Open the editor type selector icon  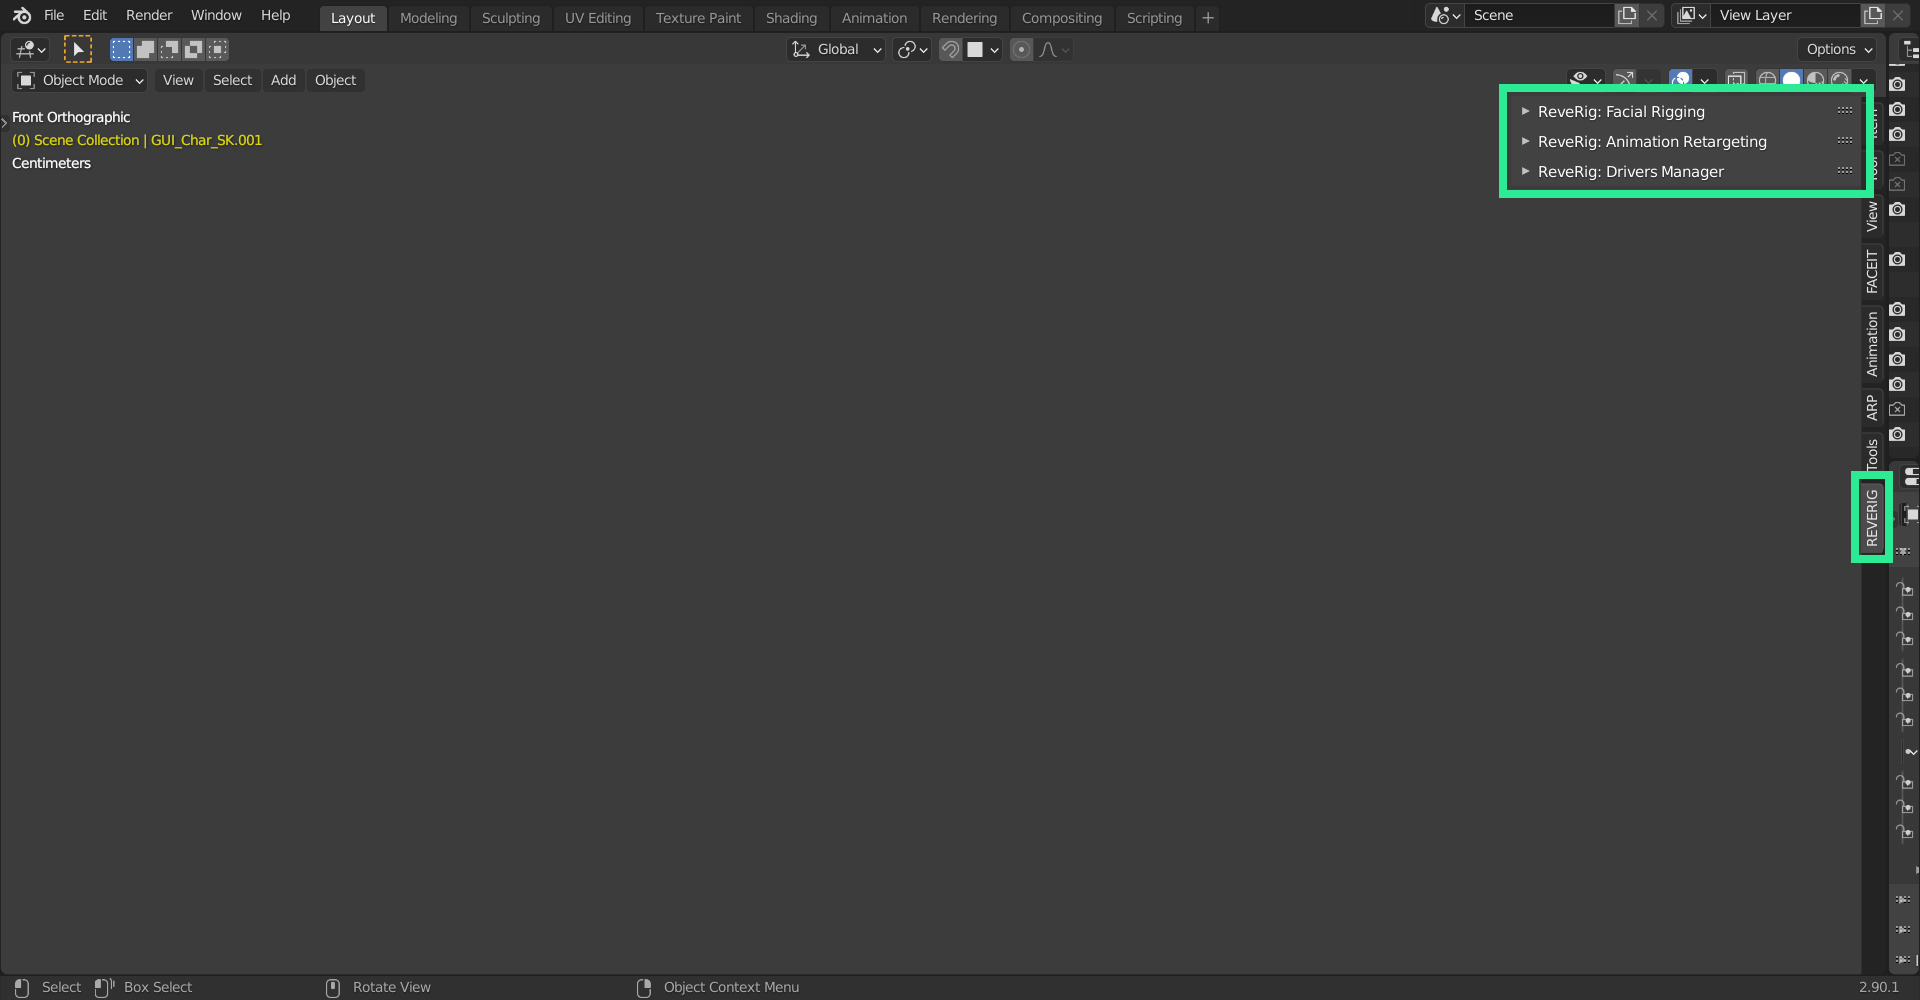28,48
